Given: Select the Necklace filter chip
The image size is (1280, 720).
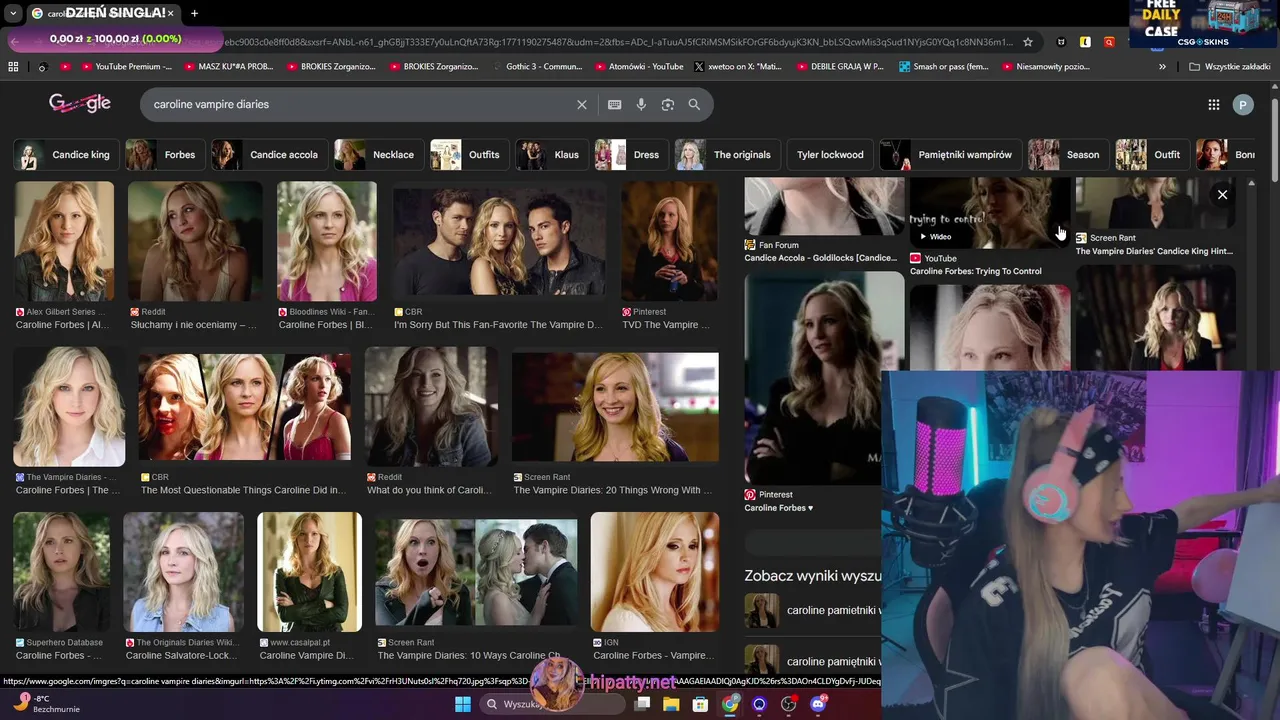Looking at the screenshot, I should [x=378, y=155].
